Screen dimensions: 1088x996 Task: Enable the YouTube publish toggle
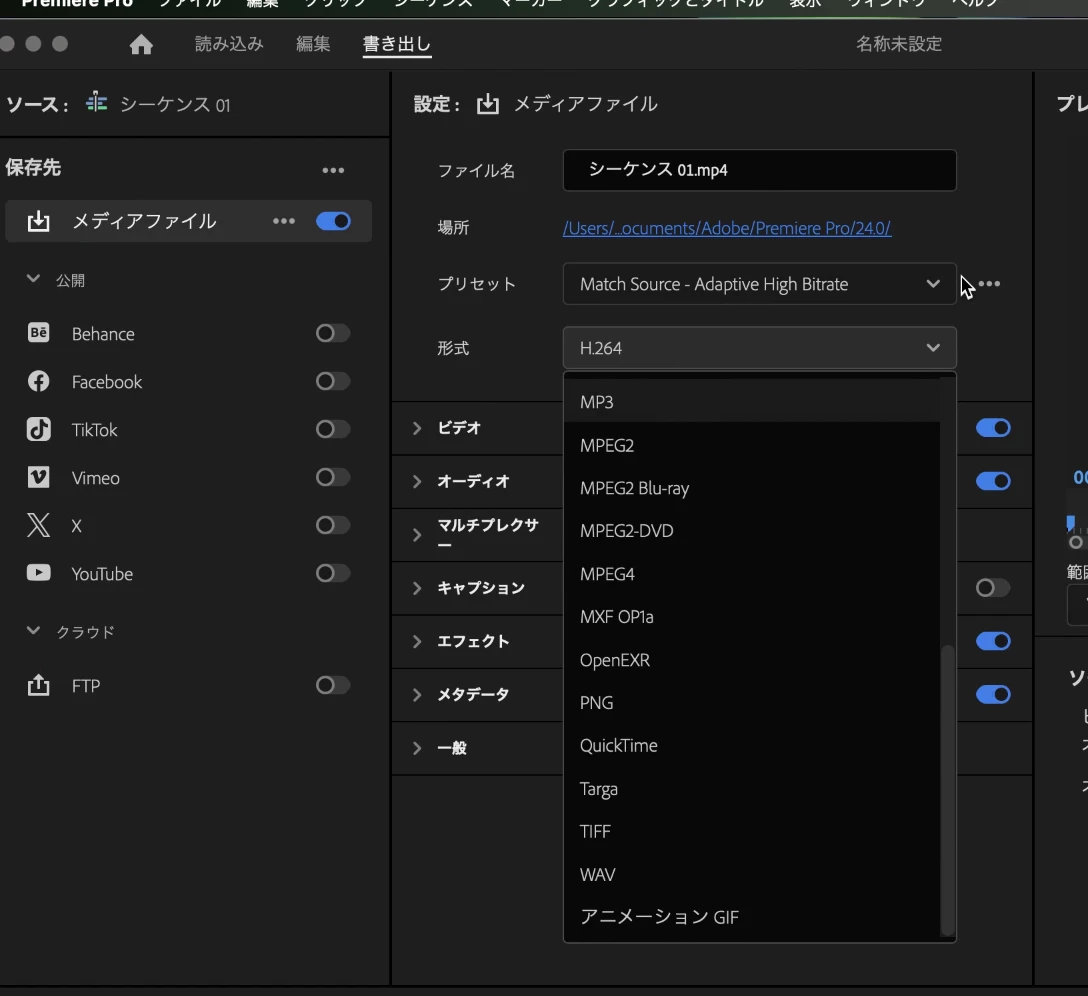coord(333,573)
